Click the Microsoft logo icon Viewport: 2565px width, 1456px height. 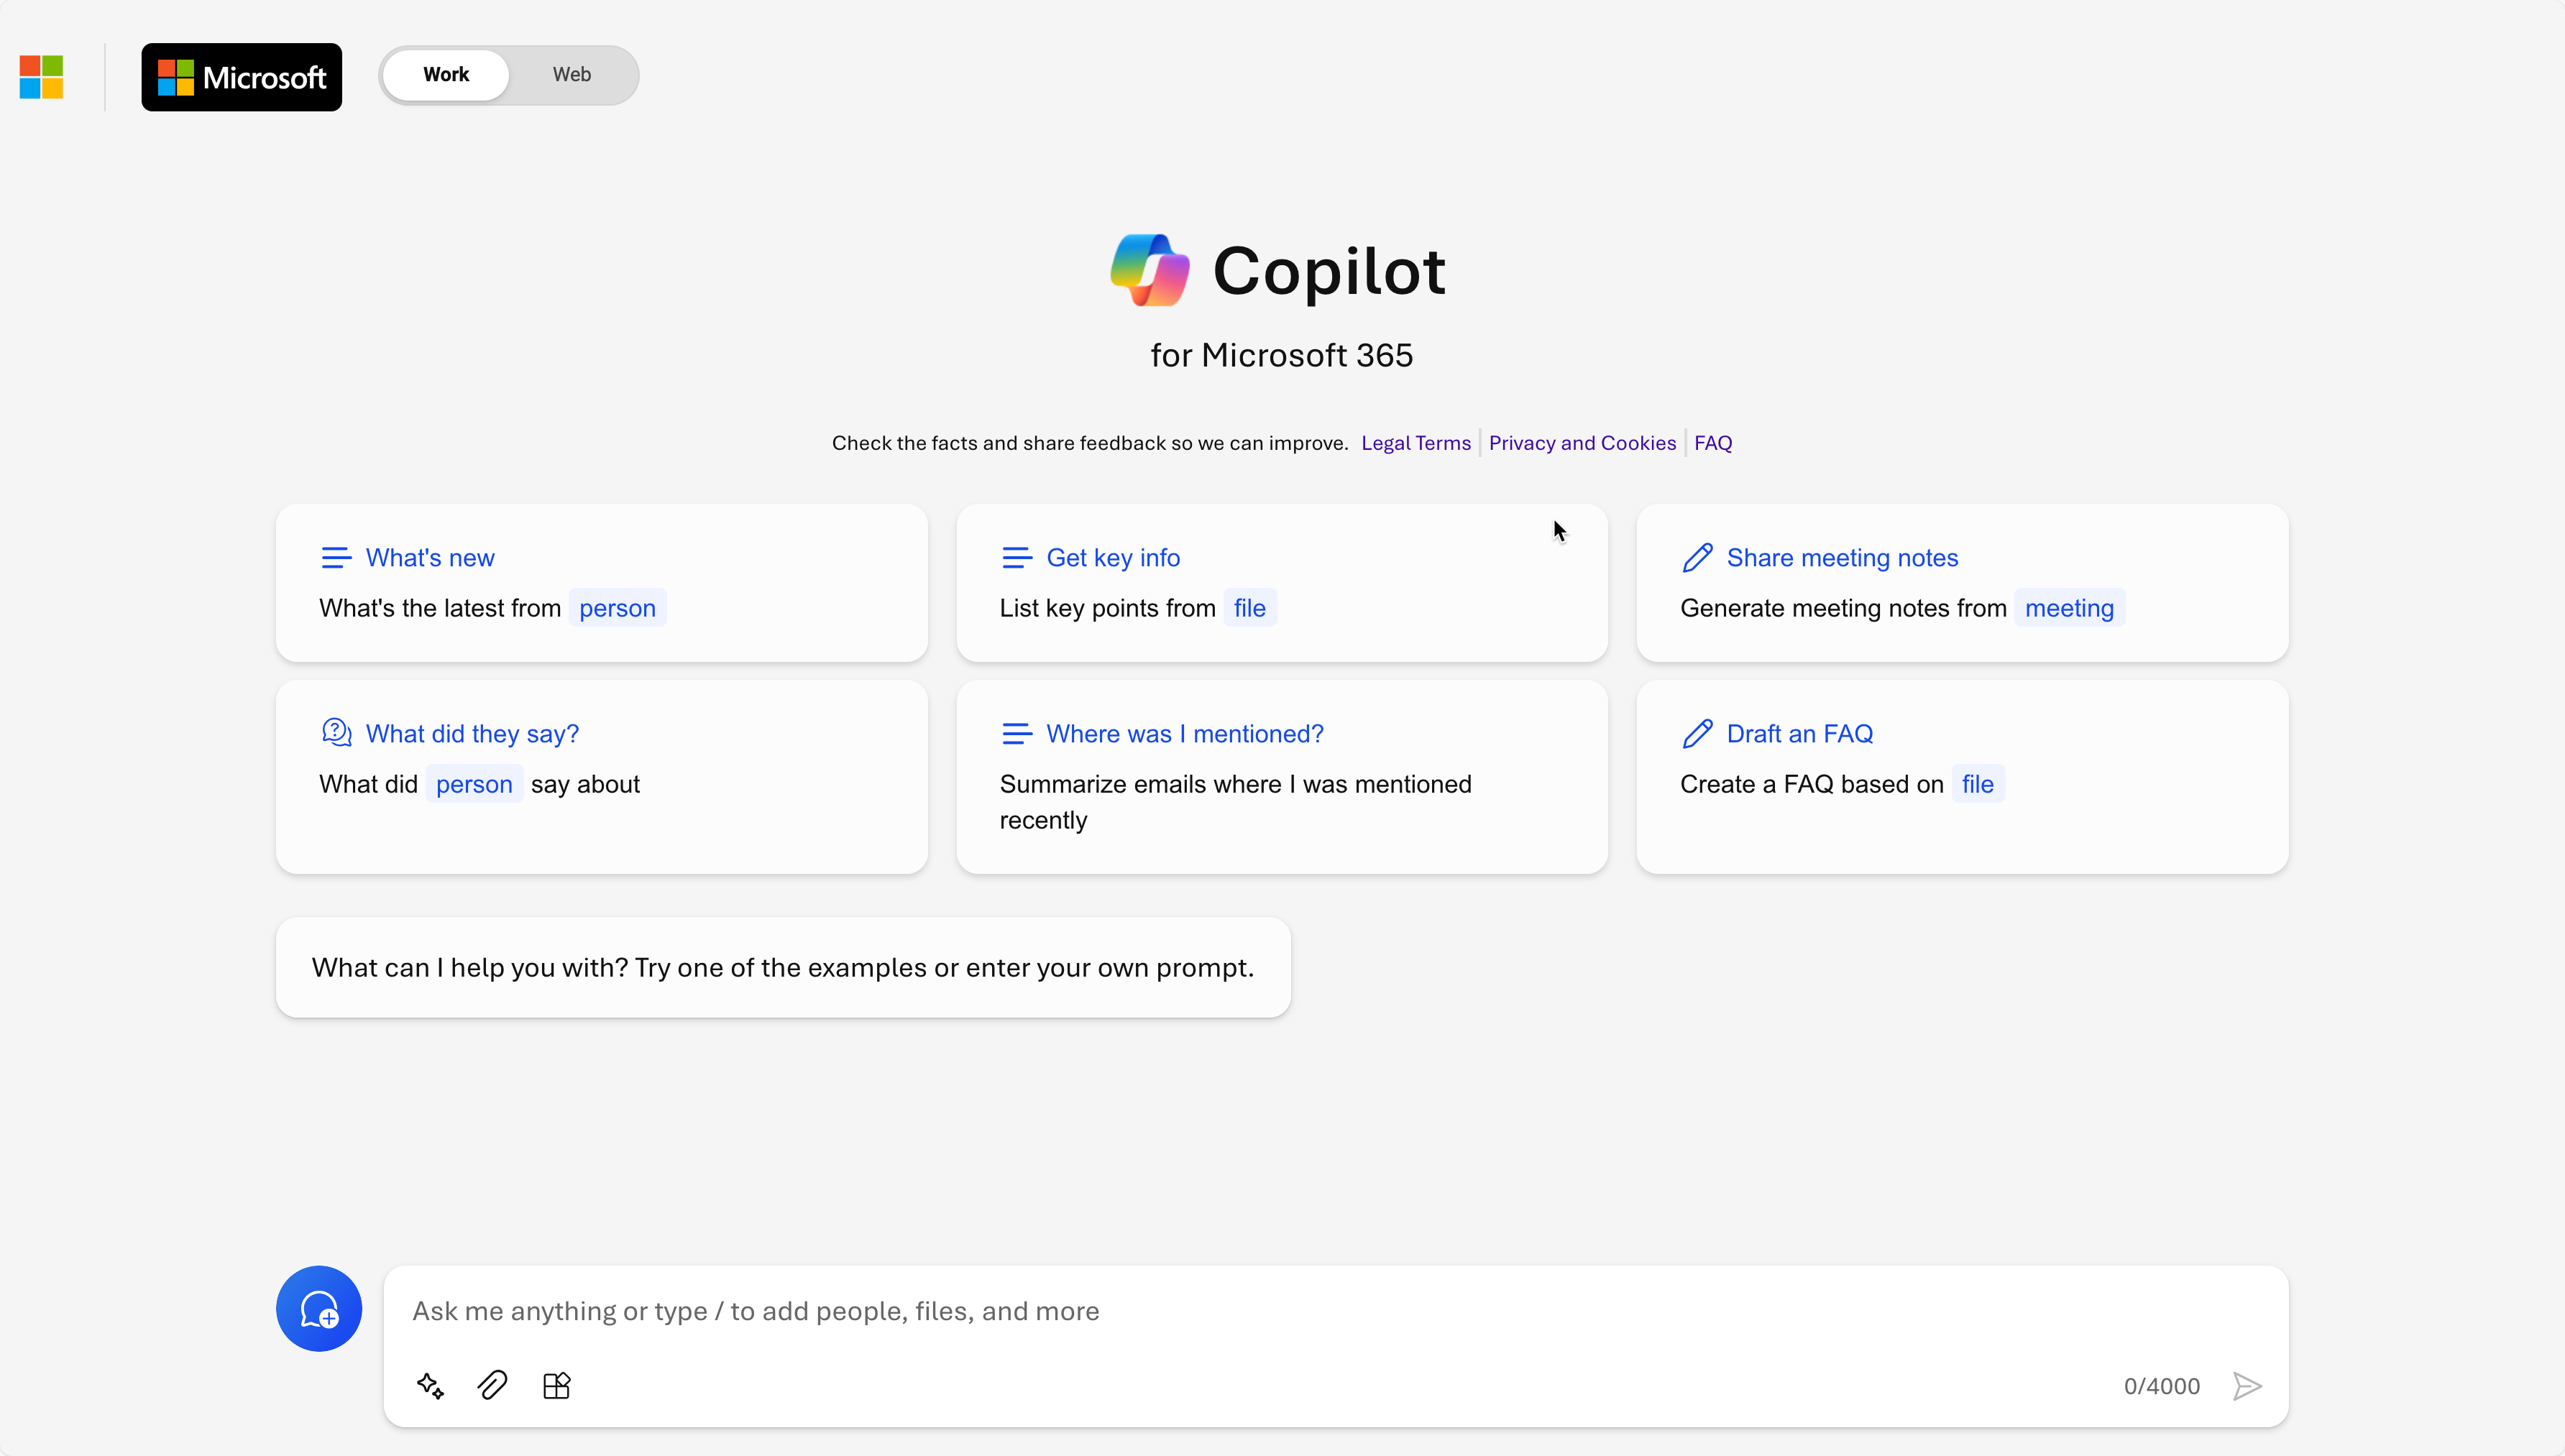point(42,75)
